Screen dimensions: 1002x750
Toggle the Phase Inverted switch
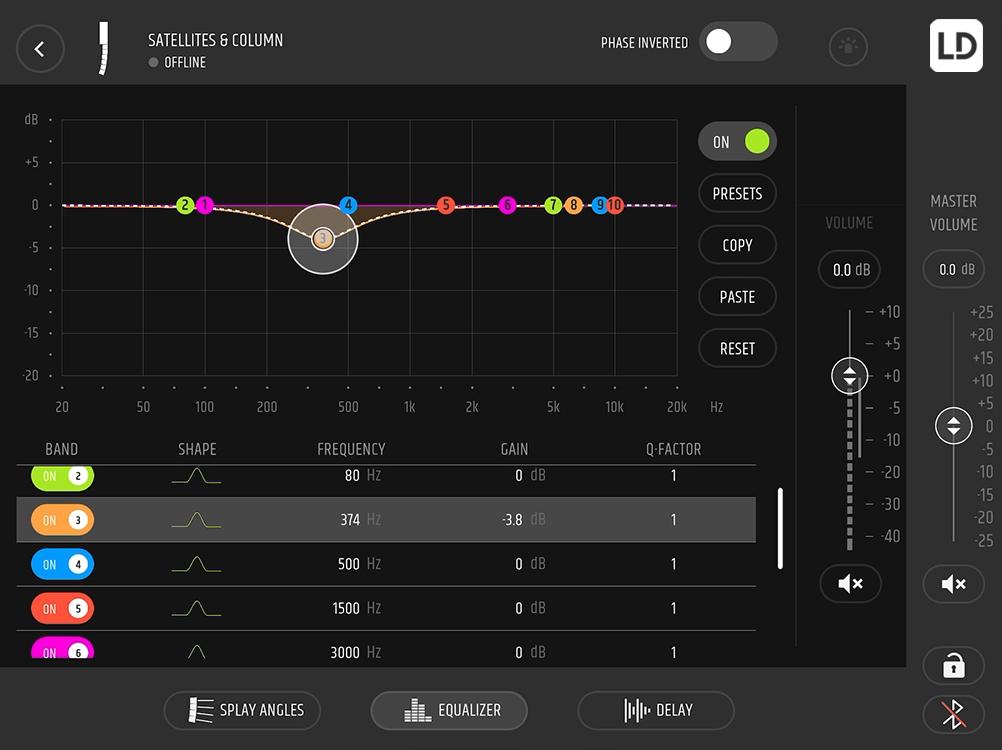tap(738, 41)
